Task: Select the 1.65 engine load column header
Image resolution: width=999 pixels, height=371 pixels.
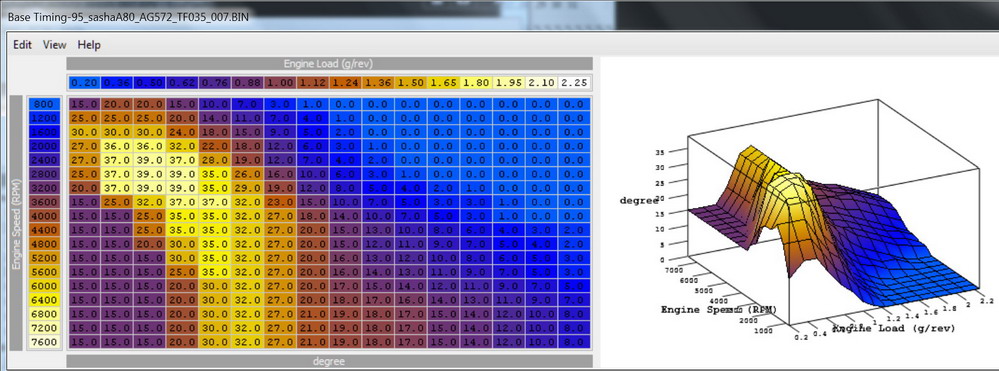Action: pyautogui.click(x=443, y=83)
